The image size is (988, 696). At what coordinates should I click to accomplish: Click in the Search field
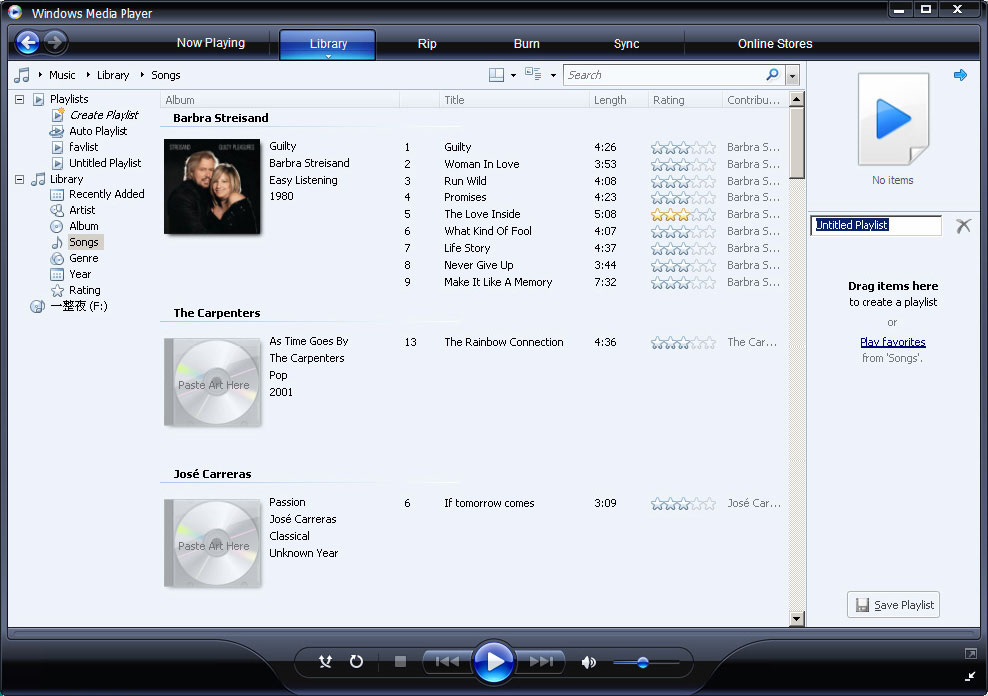click(664, 75)
